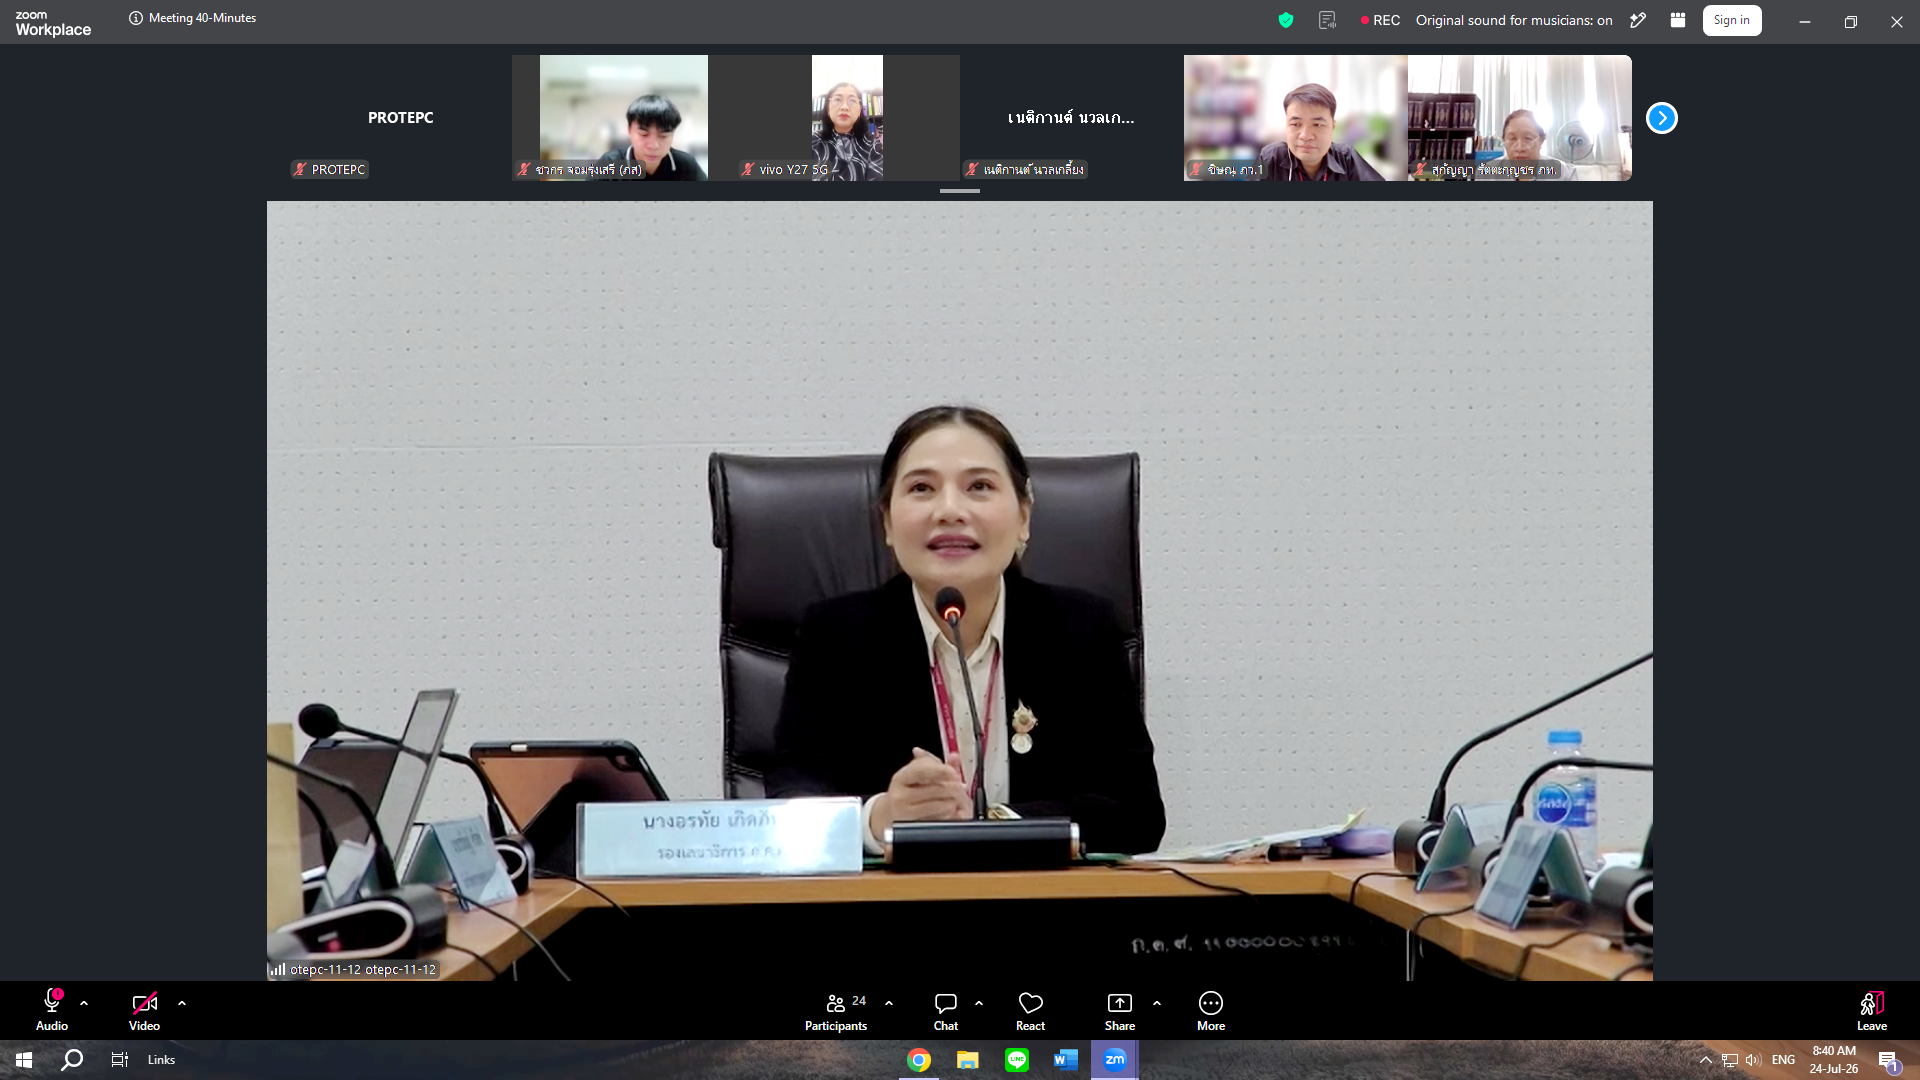Toggle the Video camera on
The height and width of the screenshot is (1080, 1920).
pyautogui.click(x=144, y=1010)
